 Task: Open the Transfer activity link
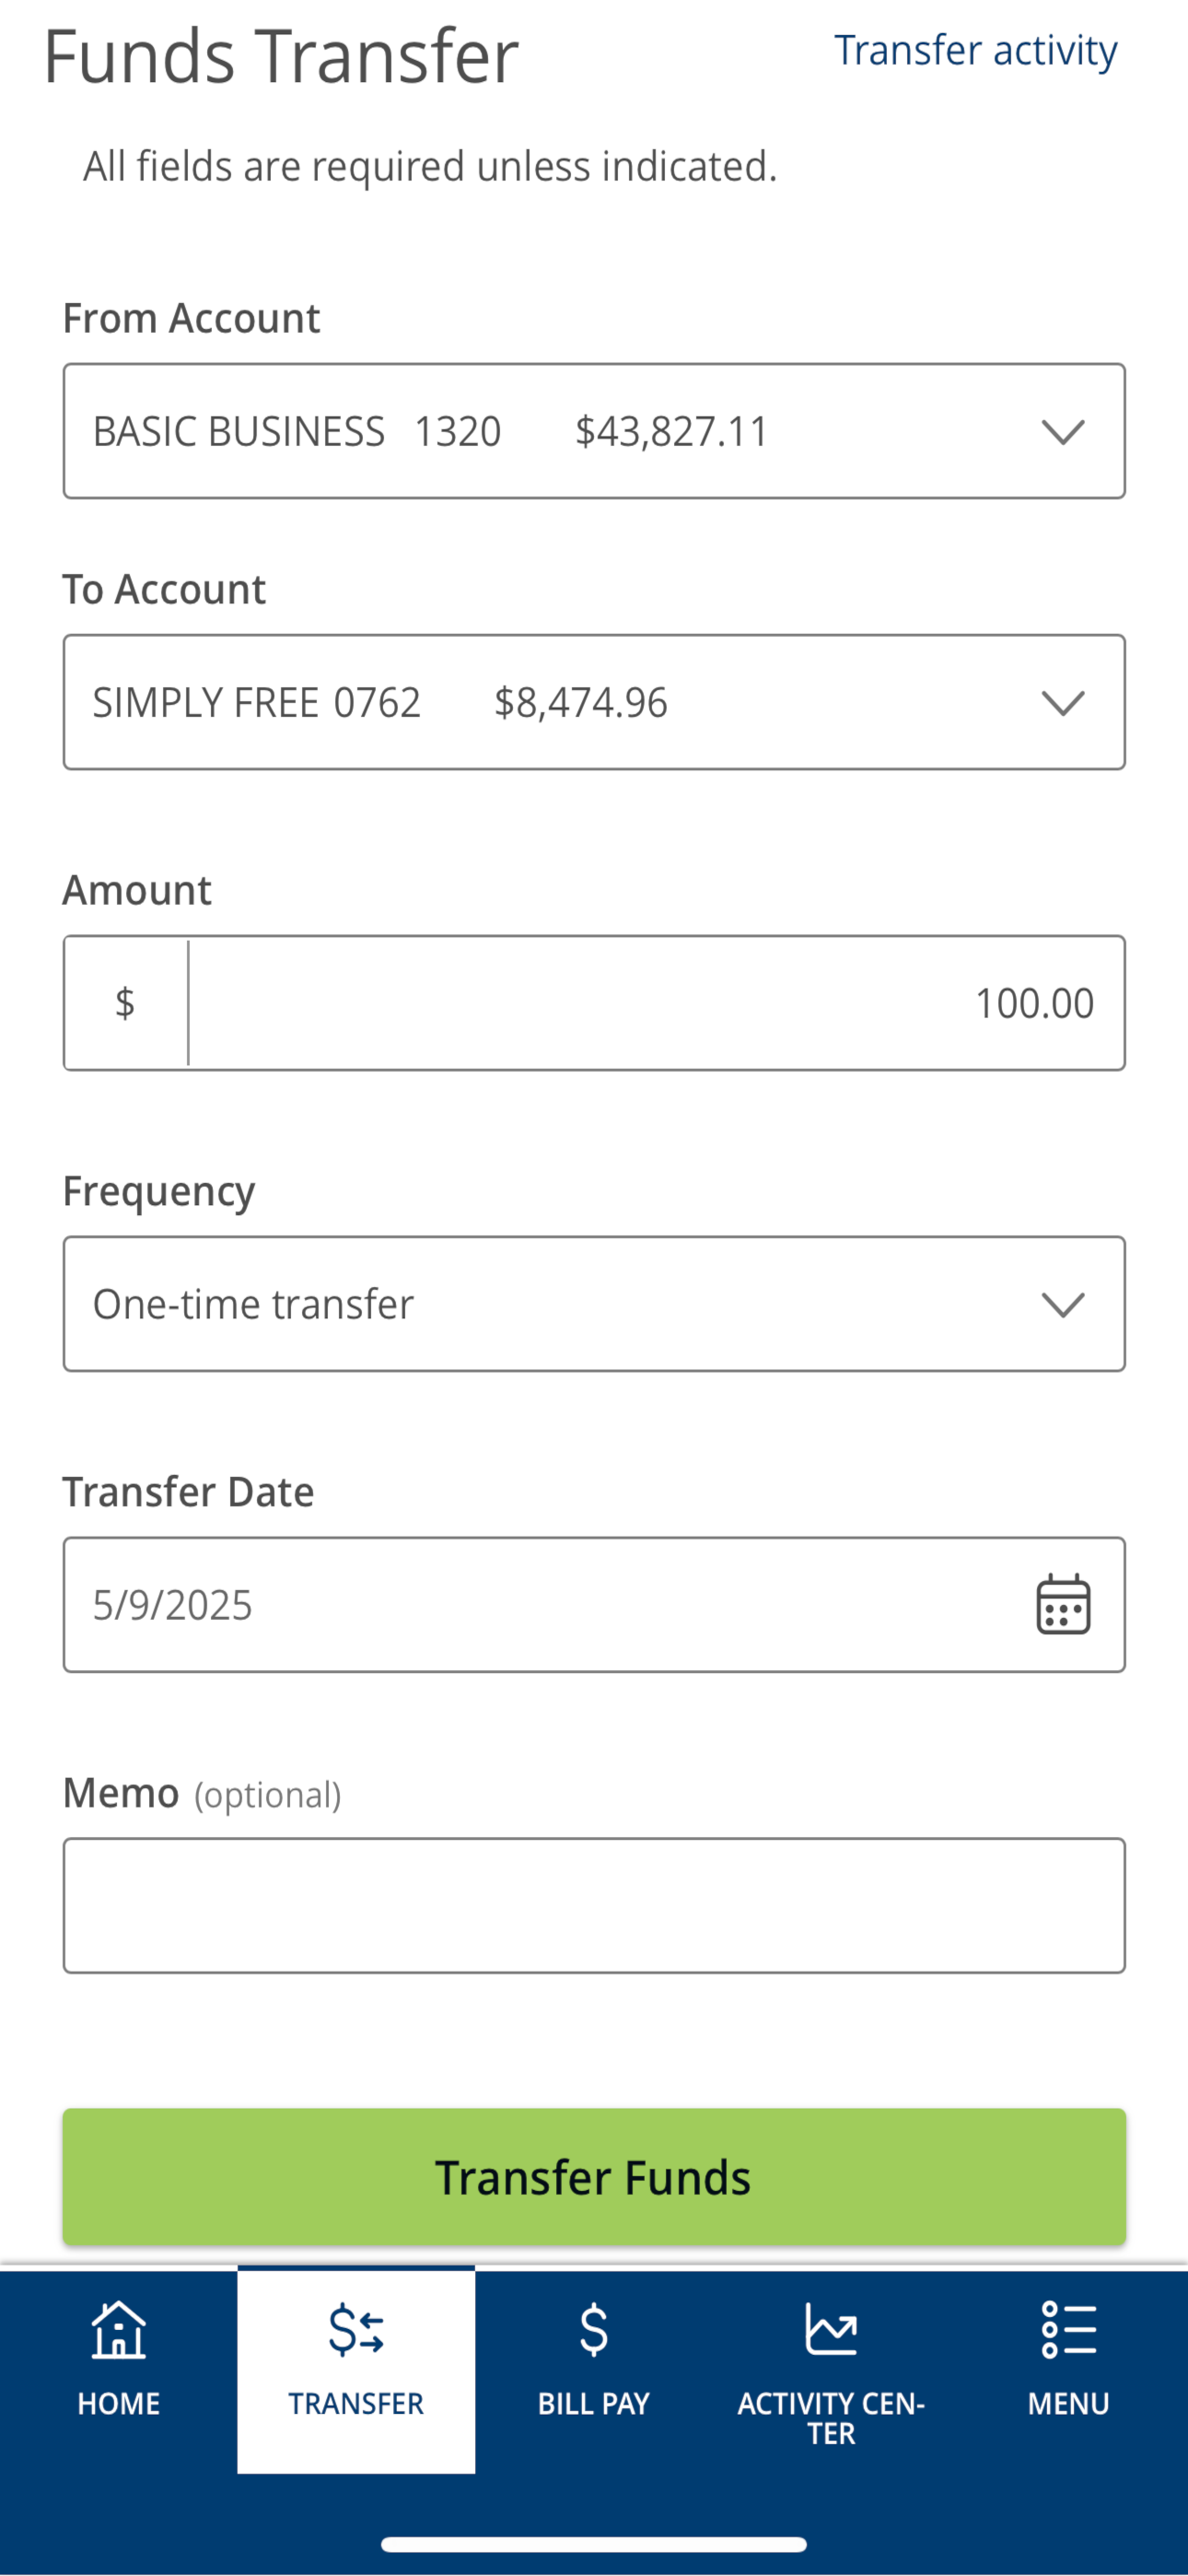coord(976,50)
